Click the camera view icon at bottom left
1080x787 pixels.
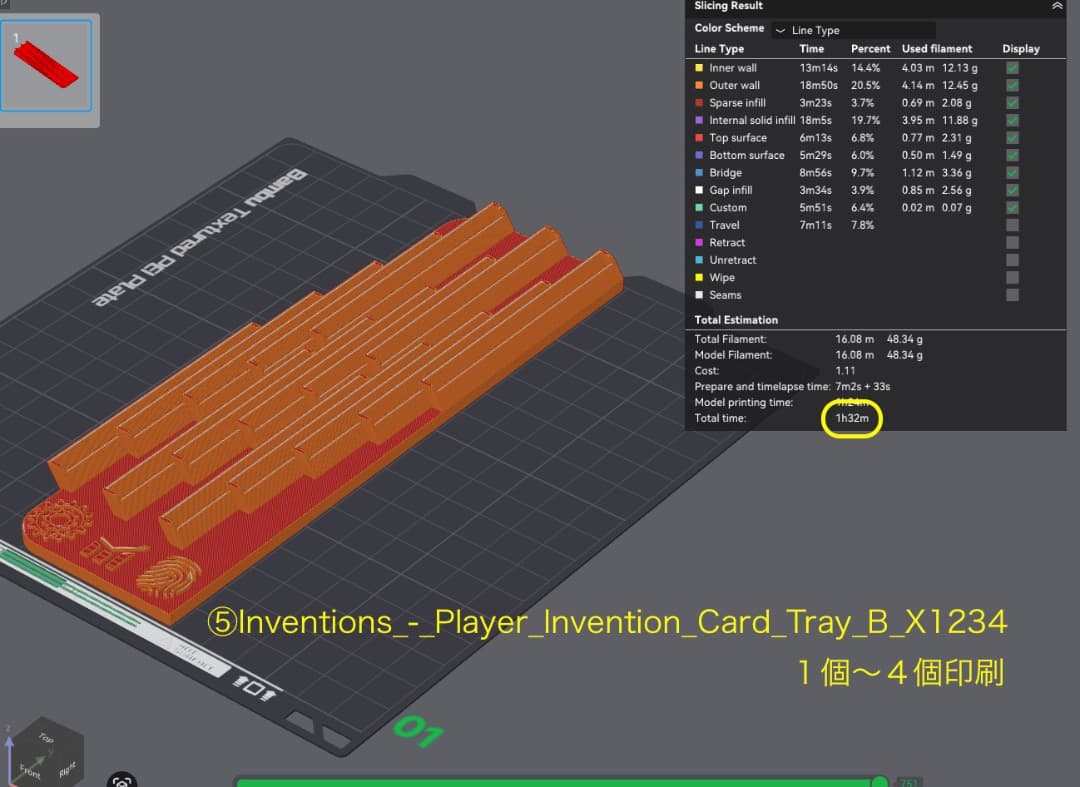(x=122, y=780)
